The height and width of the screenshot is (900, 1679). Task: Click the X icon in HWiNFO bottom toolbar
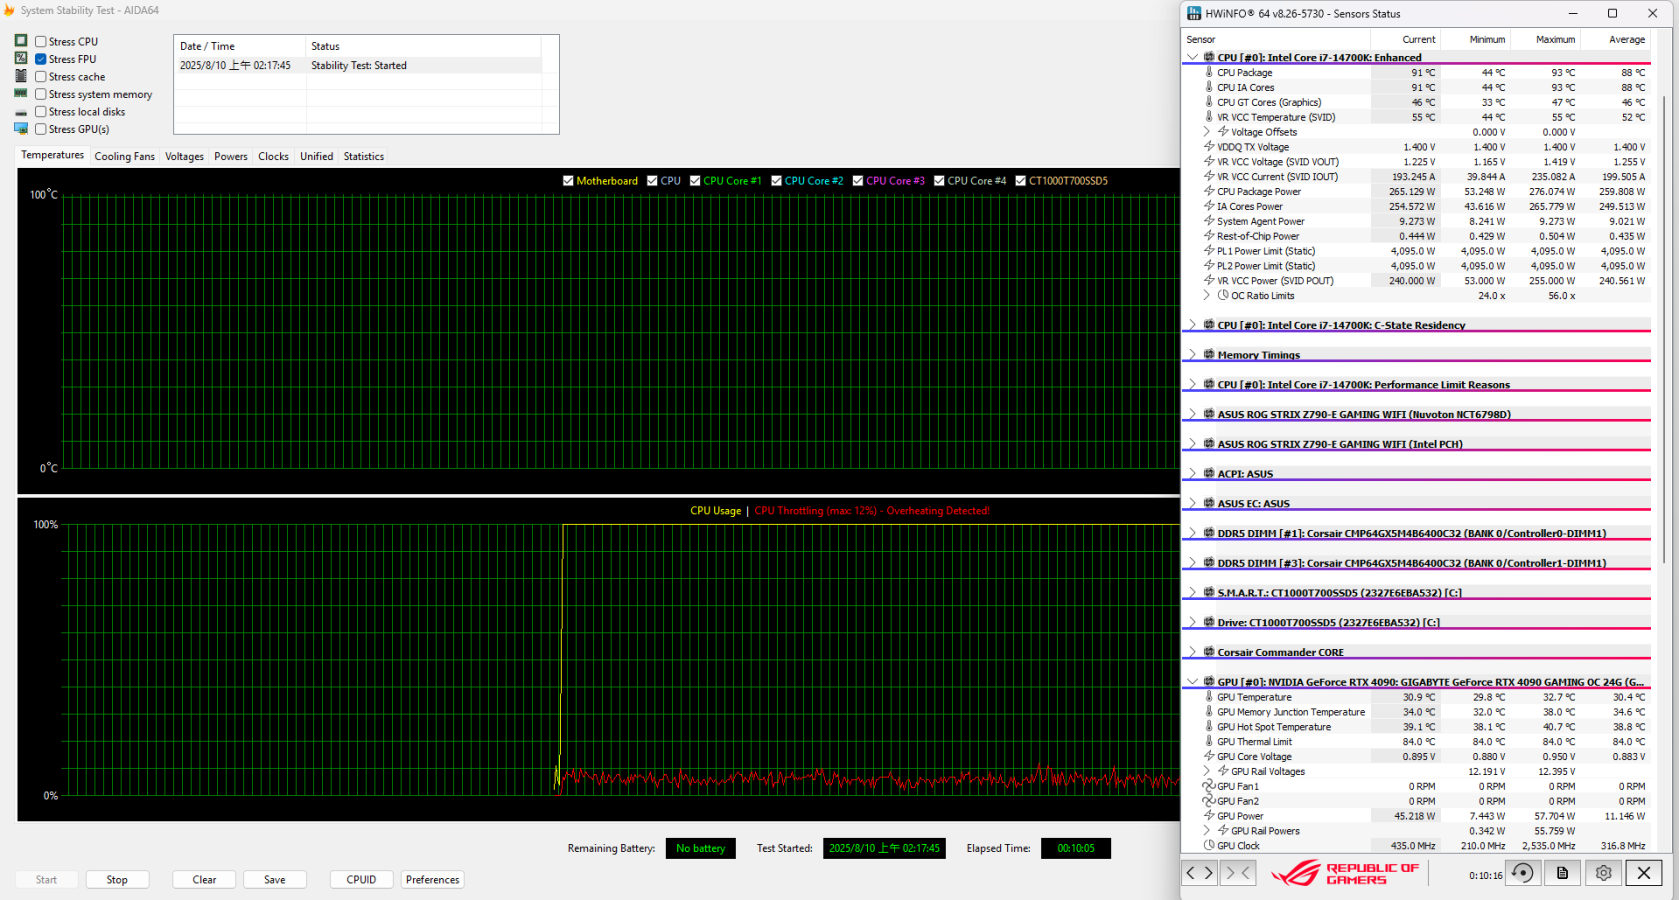[x=1643, y=873]
